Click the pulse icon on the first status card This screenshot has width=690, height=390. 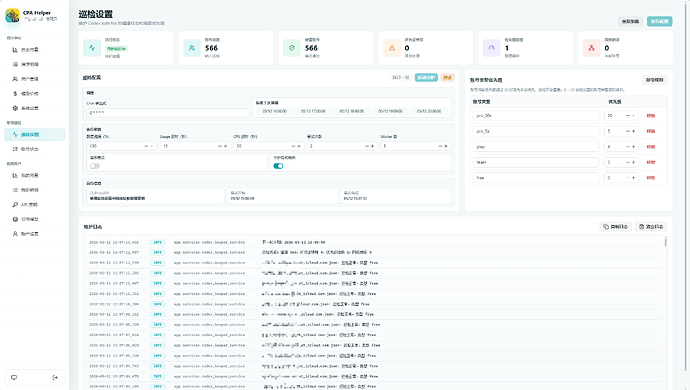92,48
